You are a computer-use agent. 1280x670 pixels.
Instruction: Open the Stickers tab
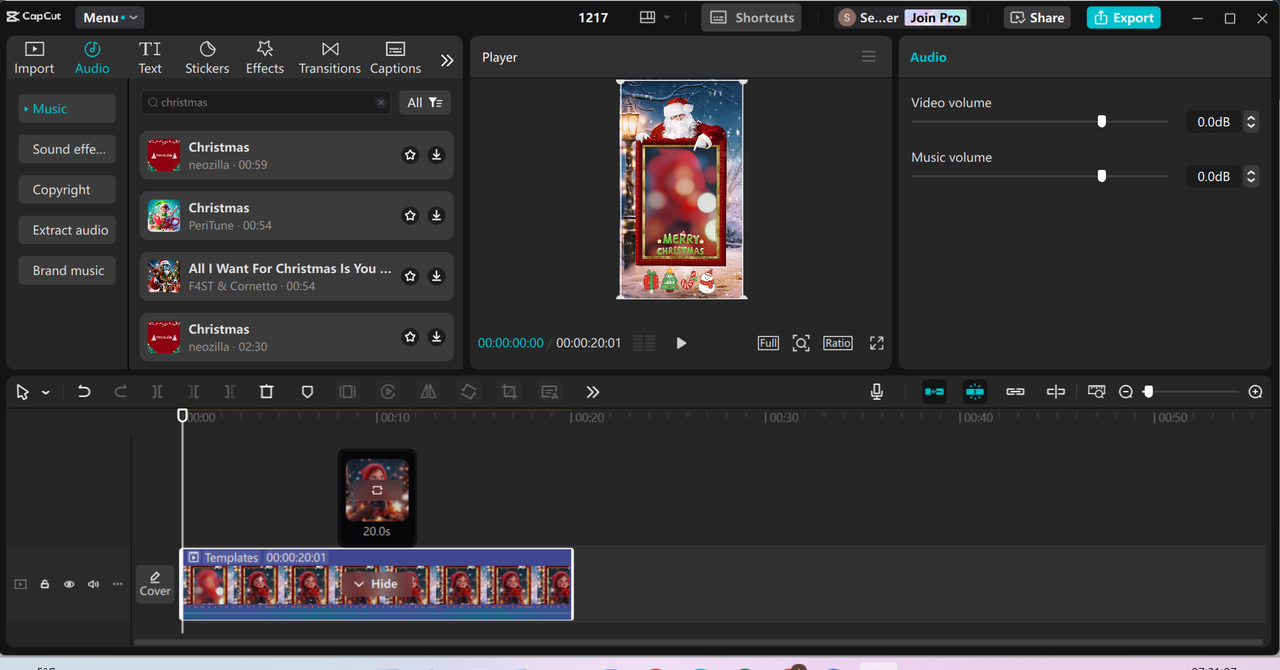(207, 58)
